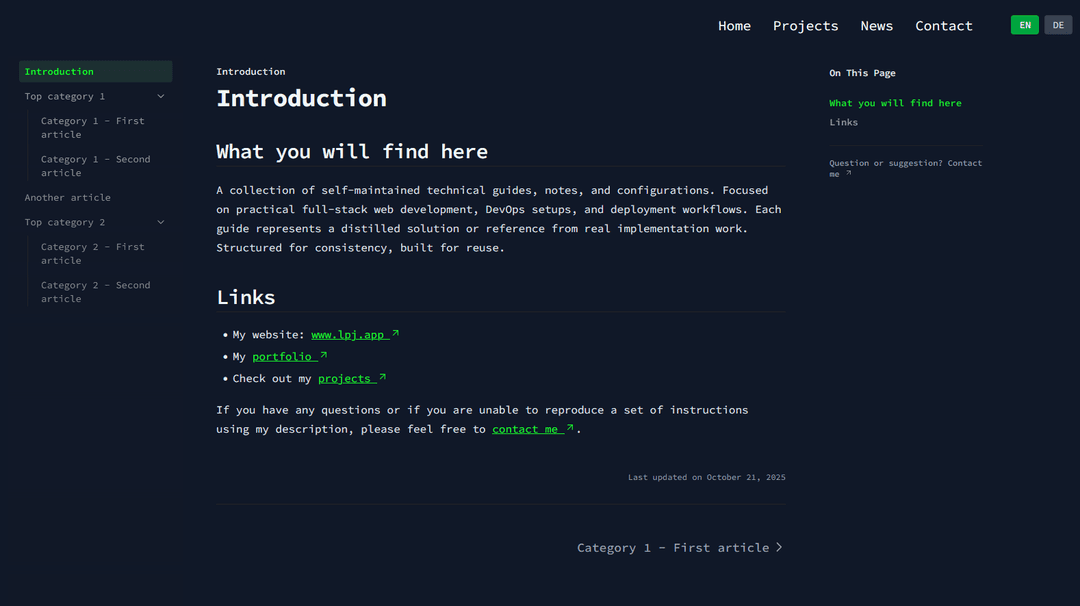
Task: Open the portfolio link
Action: pos(282,357)
